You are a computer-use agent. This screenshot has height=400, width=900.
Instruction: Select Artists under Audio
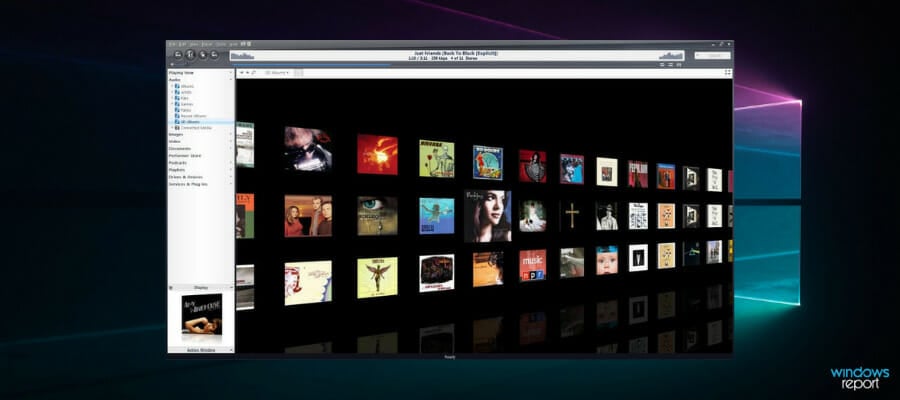(x=187, y=92)
